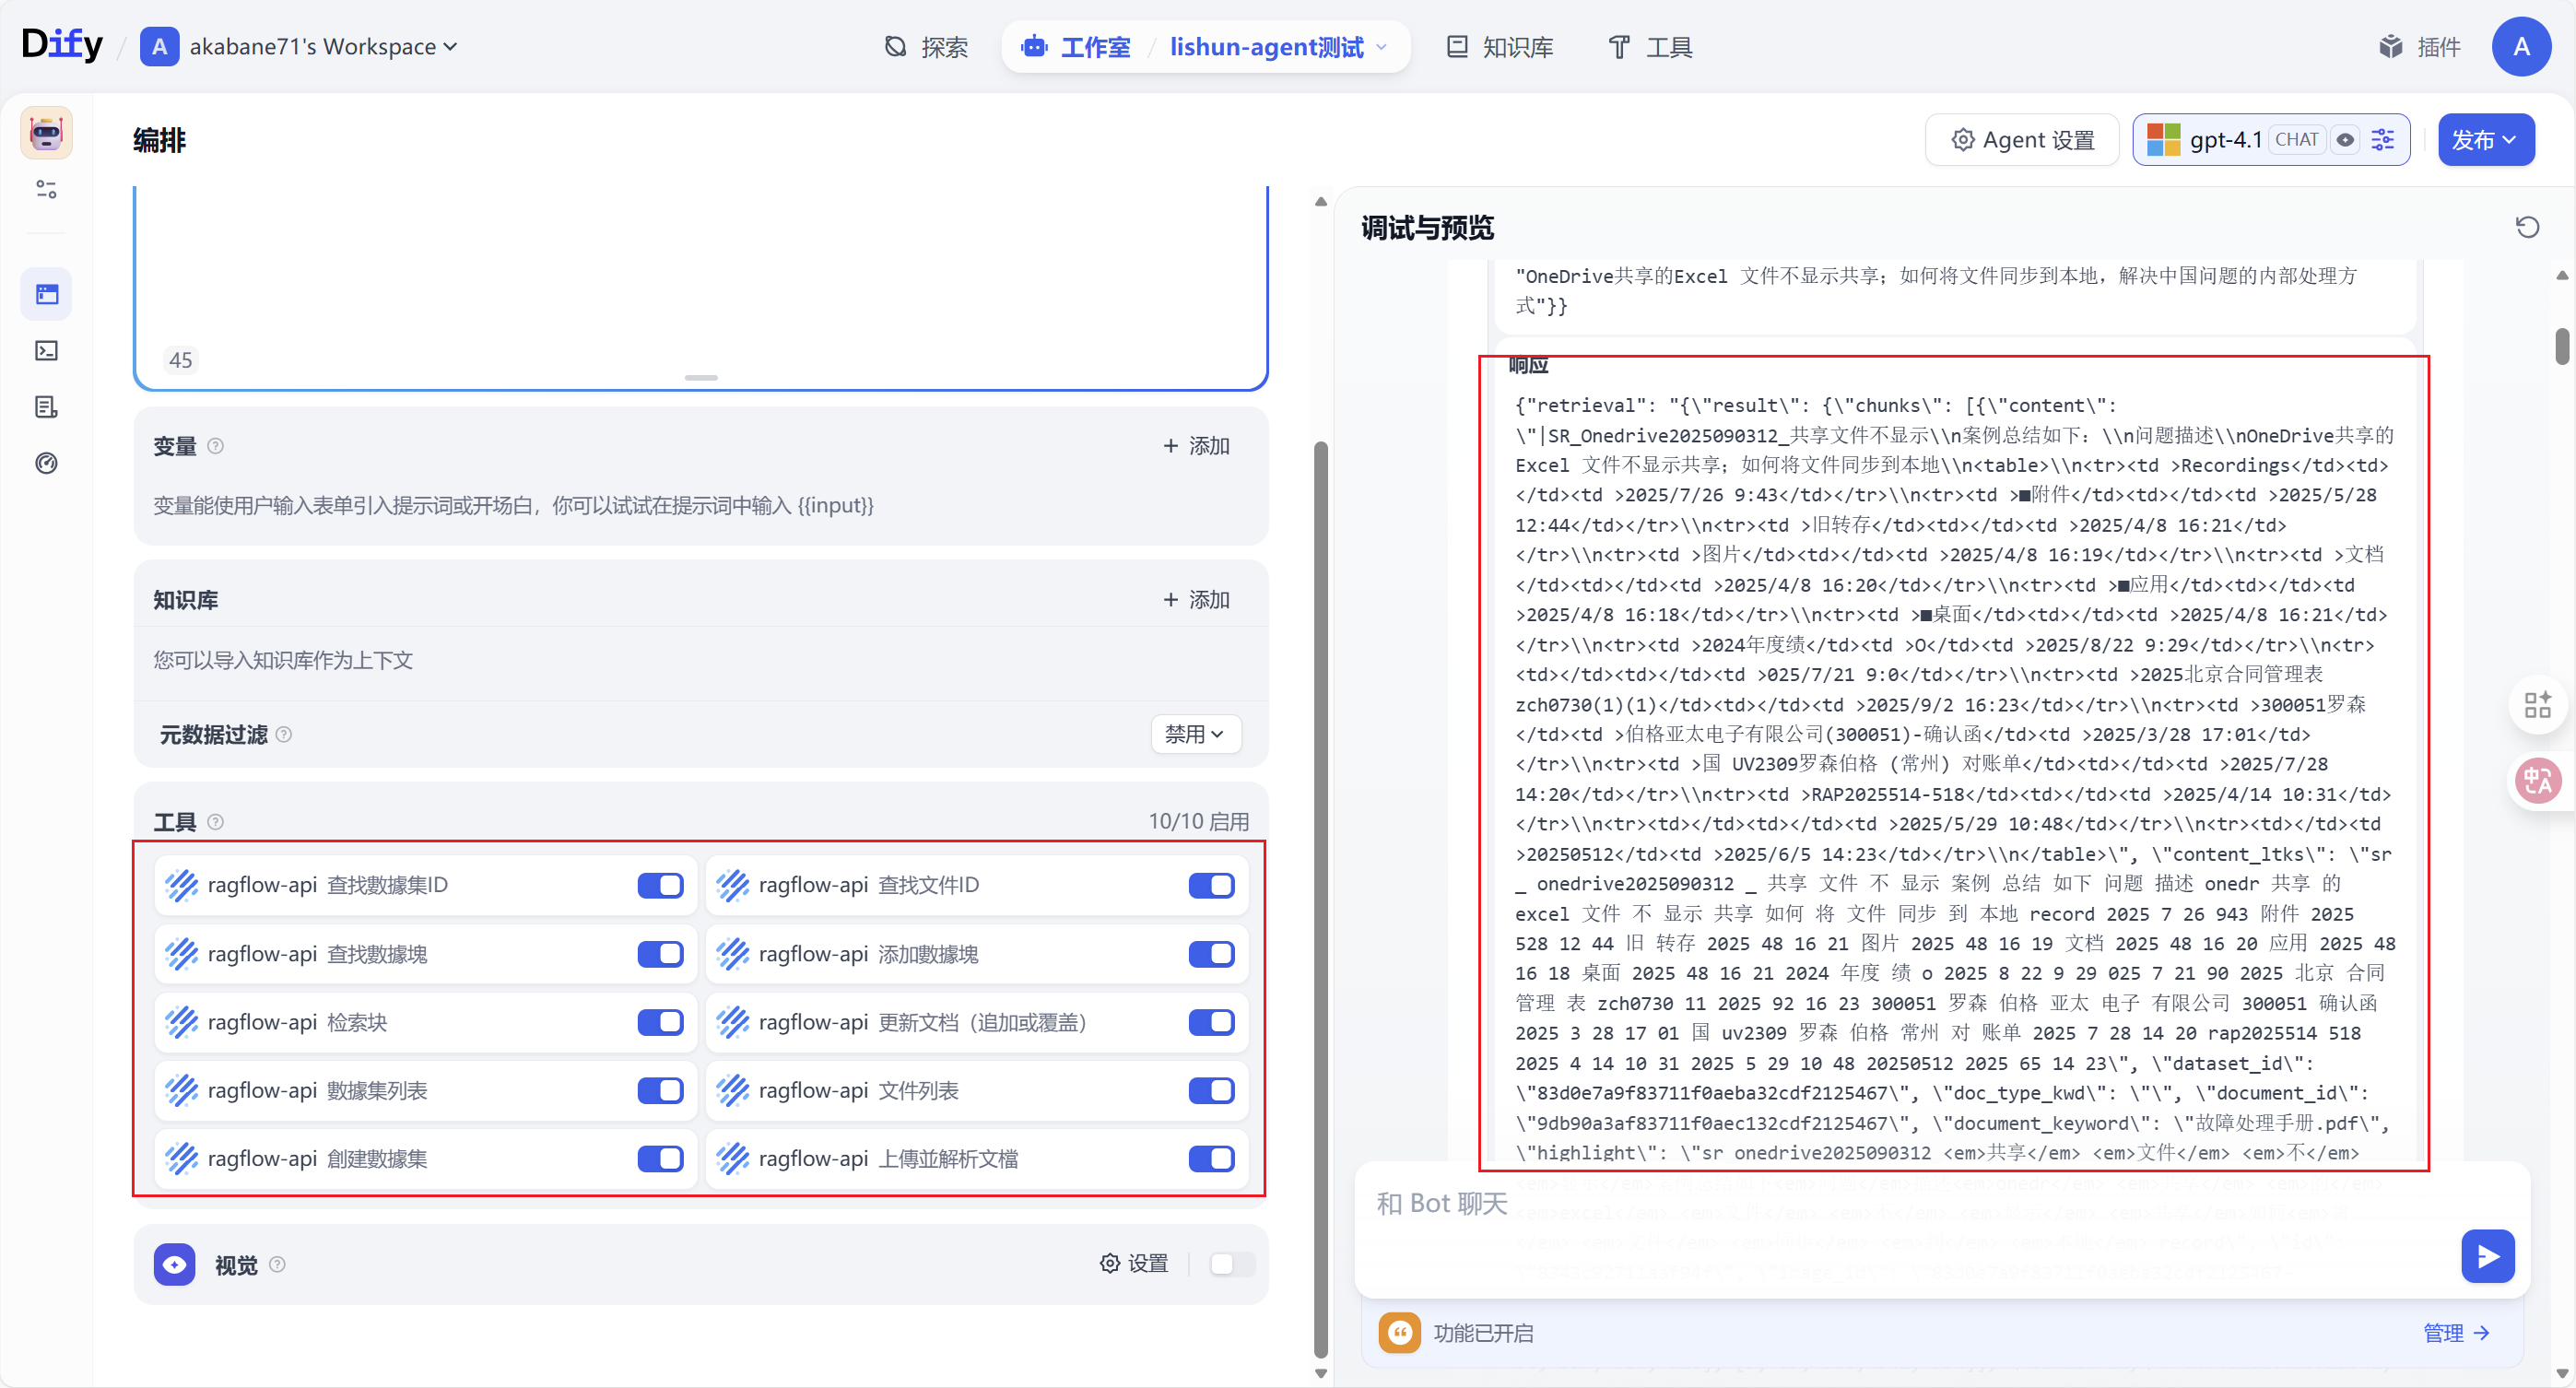Open the logs and annotations sidebar icon
This screenshot has width=2576, height=1388.
47,407
